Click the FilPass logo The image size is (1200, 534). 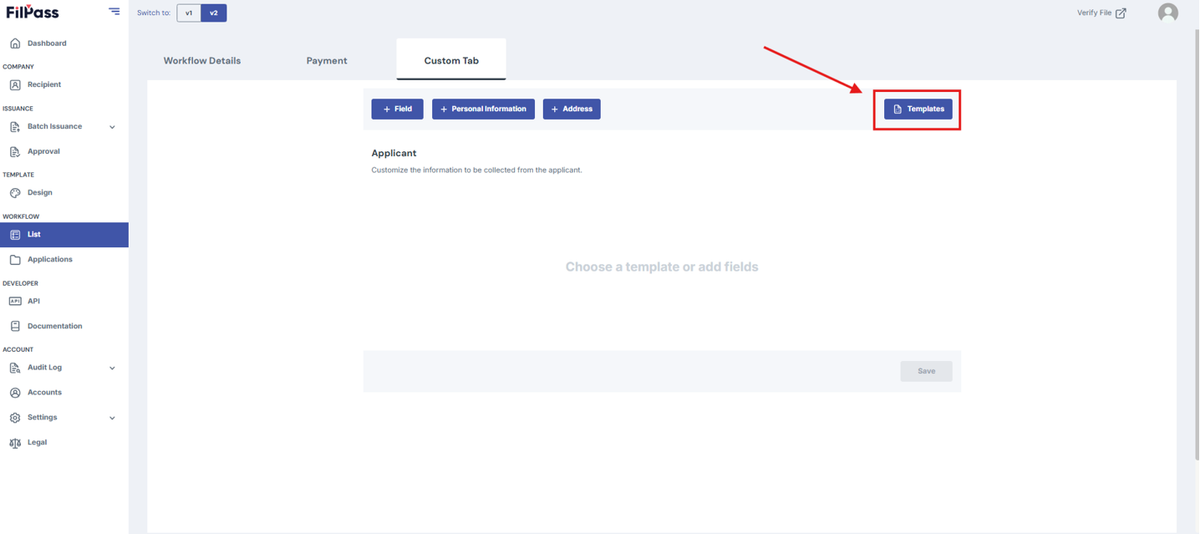pos(32,12)
